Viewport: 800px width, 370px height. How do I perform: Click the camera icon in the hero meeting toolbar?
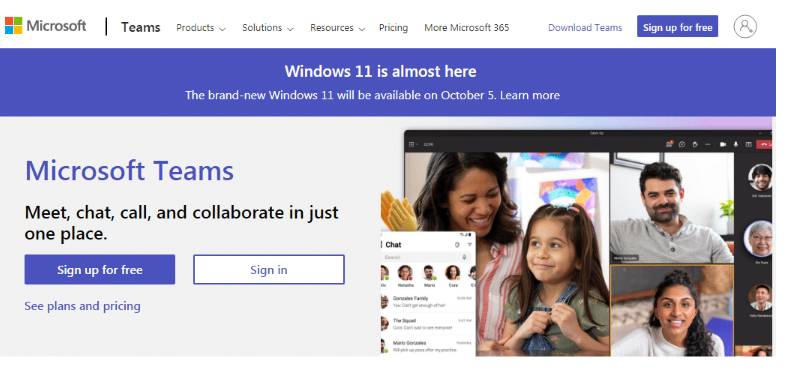[x=723, y=144]
